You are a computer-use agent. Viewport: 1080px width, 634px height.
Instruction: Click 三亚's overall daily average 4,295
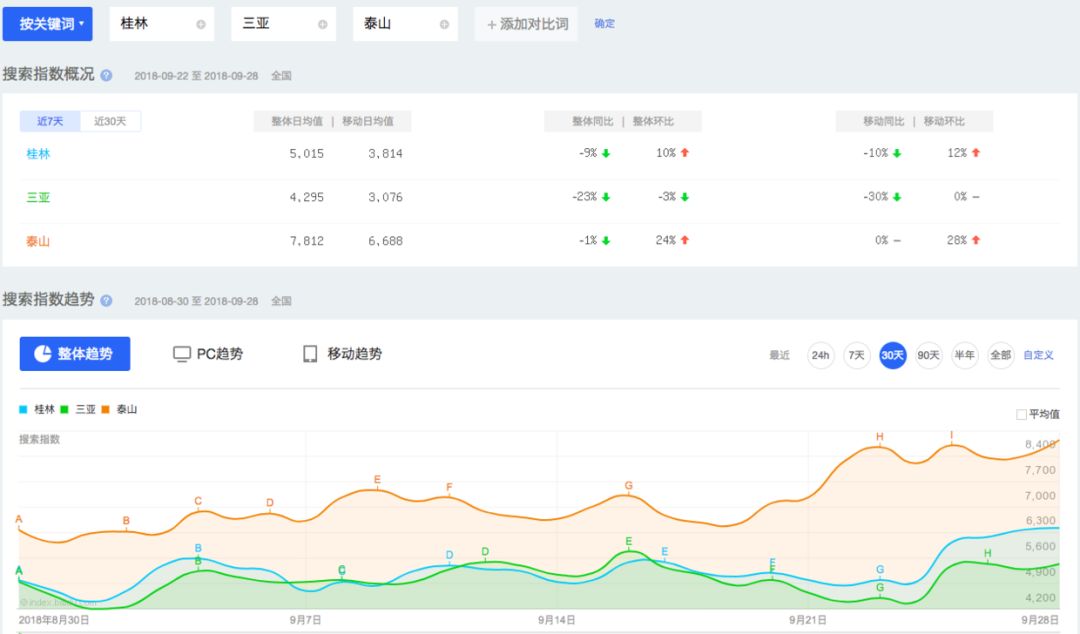[x=307, y=197]
